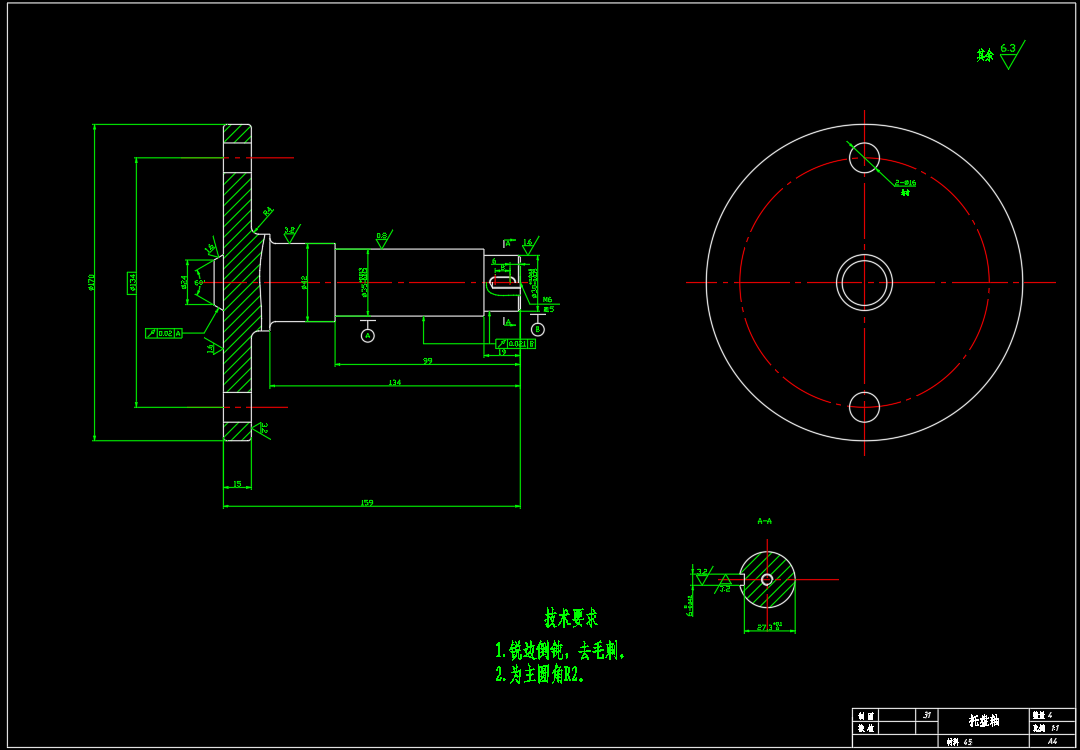Screen dimensions: 1080x750
Task: Click the A4 sheet size cell
Action: click(x=1052, y=742)
